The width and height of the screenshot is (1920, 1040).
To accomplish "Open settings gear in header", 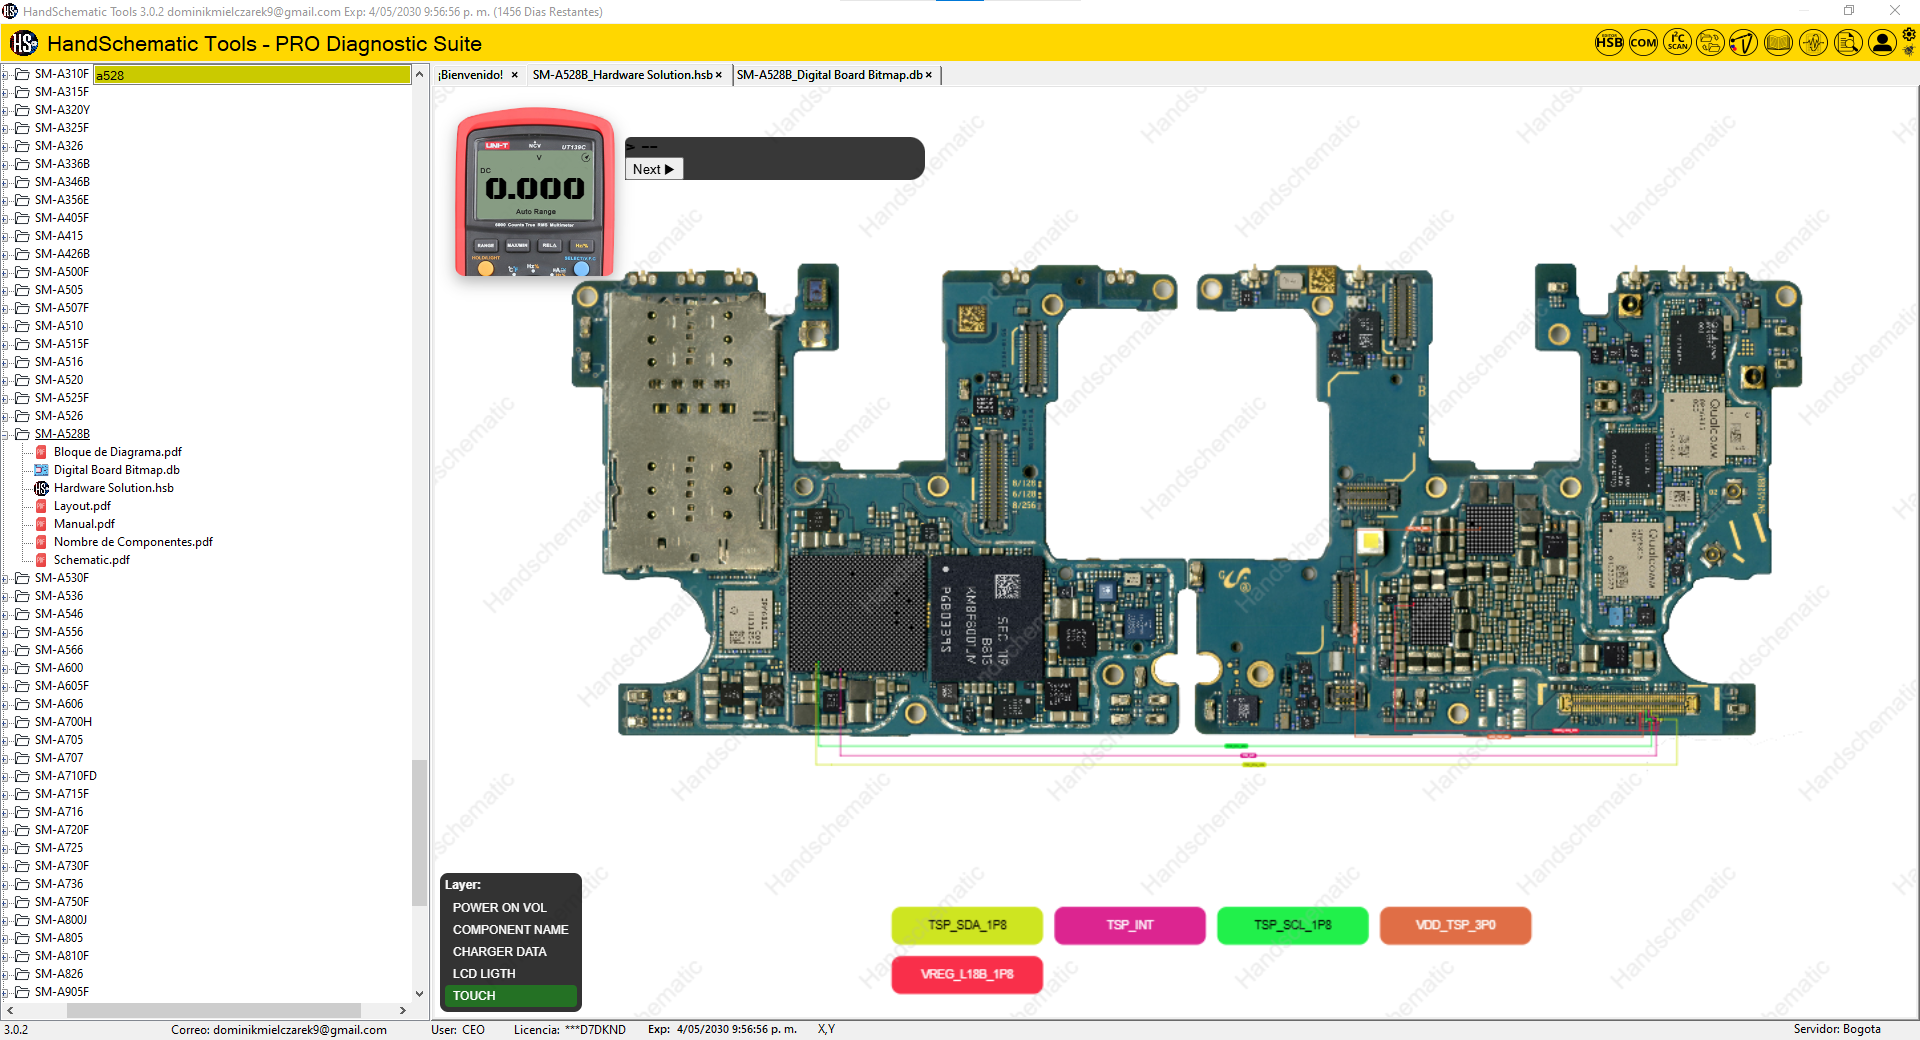I will pos(1909,35).
